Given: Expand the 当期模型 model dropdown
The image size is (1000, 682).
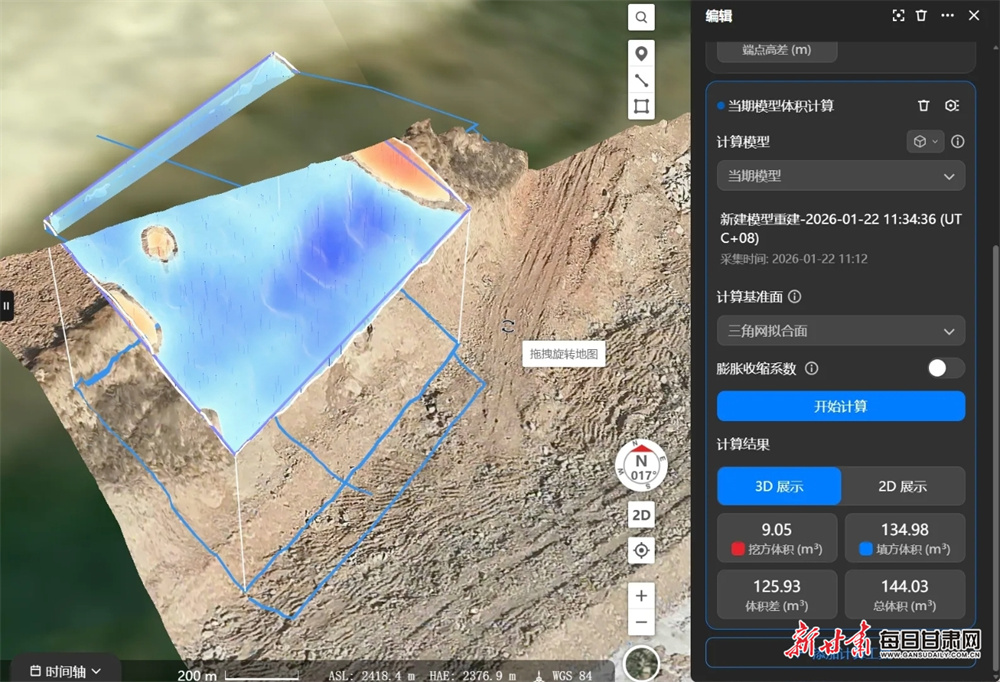Looking at the screenshot, I should [841, 176].
